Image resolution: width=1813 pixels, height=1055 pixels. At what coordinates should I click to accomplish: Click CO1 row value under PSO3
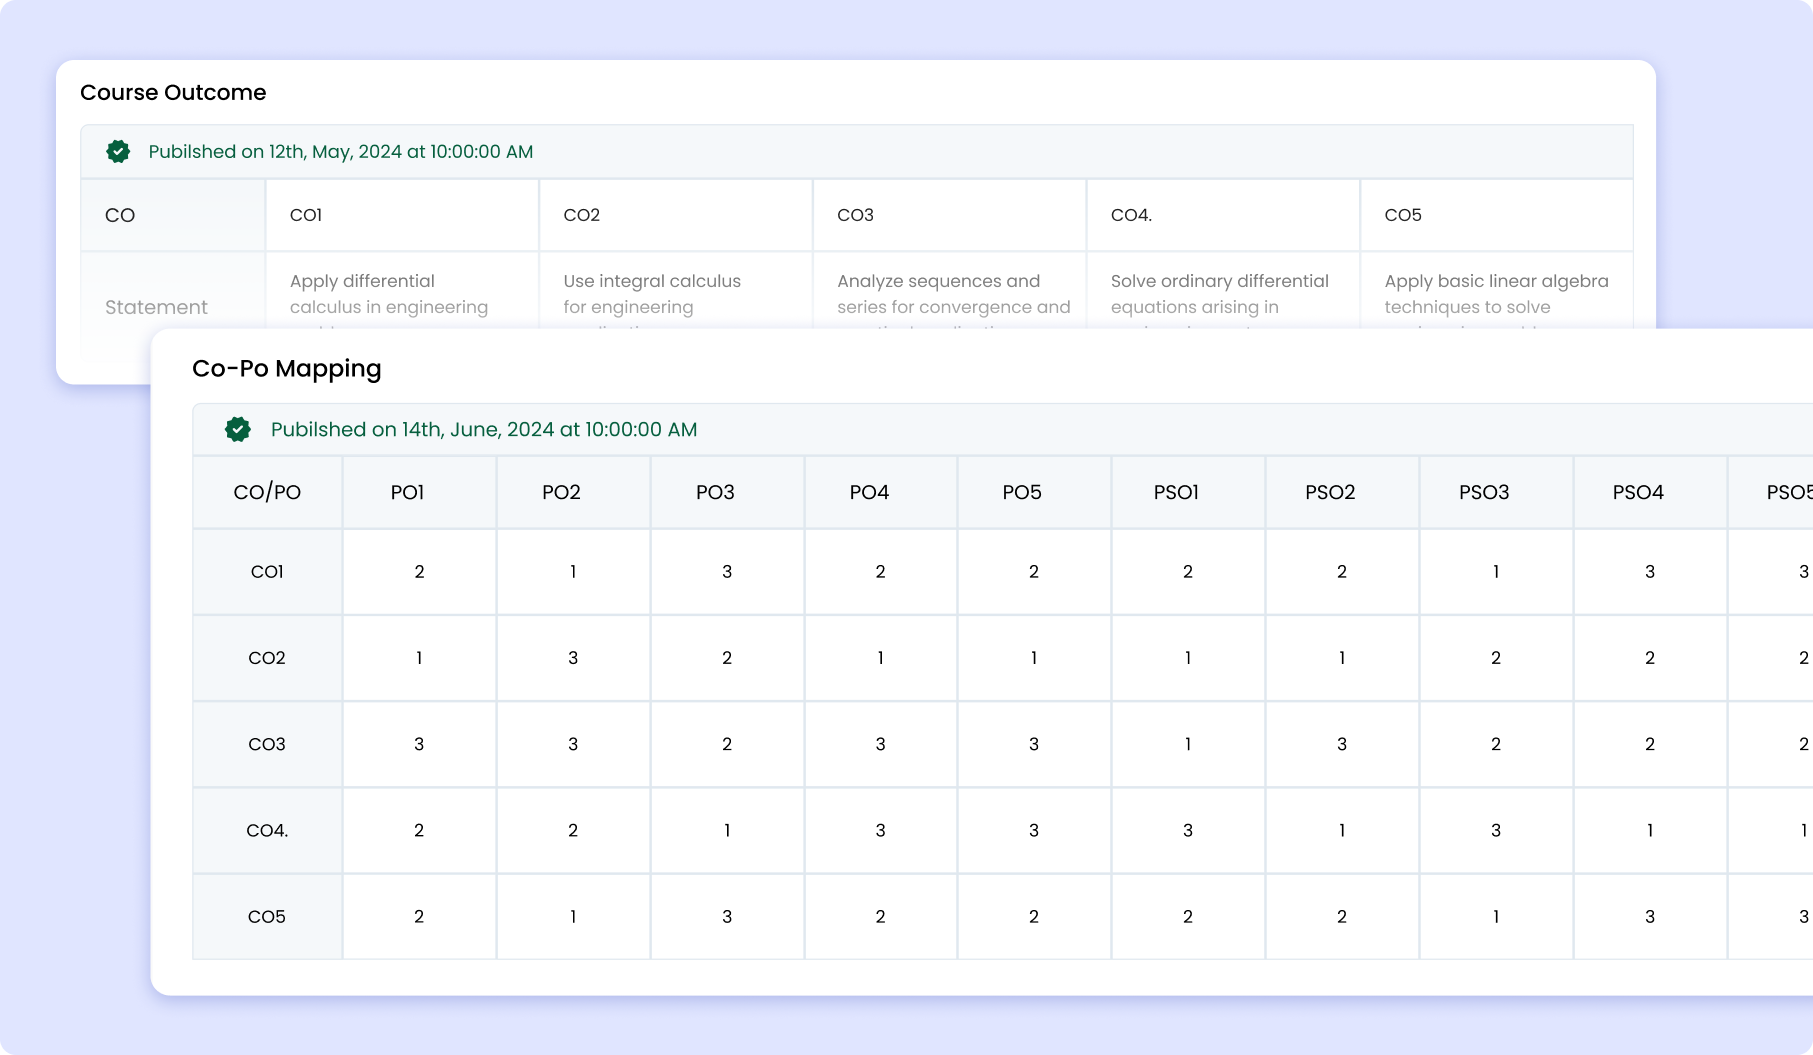pos(1496,572)
